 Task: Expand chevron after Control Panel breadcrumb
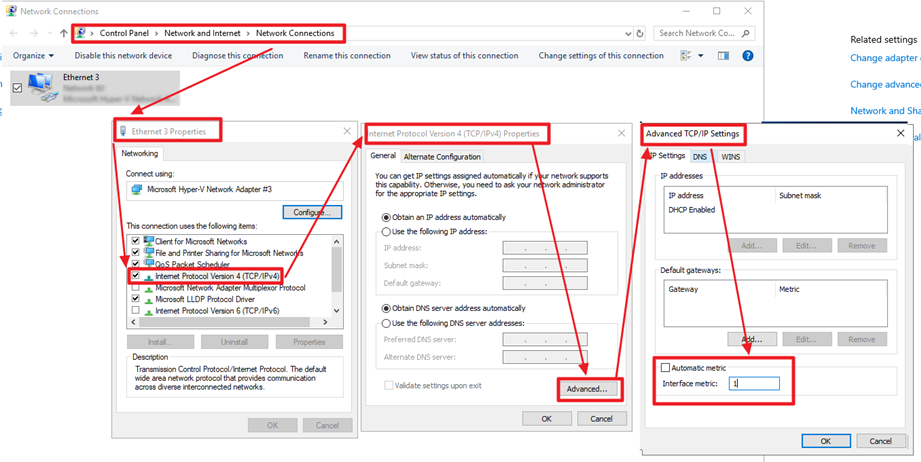click(157, 33)
